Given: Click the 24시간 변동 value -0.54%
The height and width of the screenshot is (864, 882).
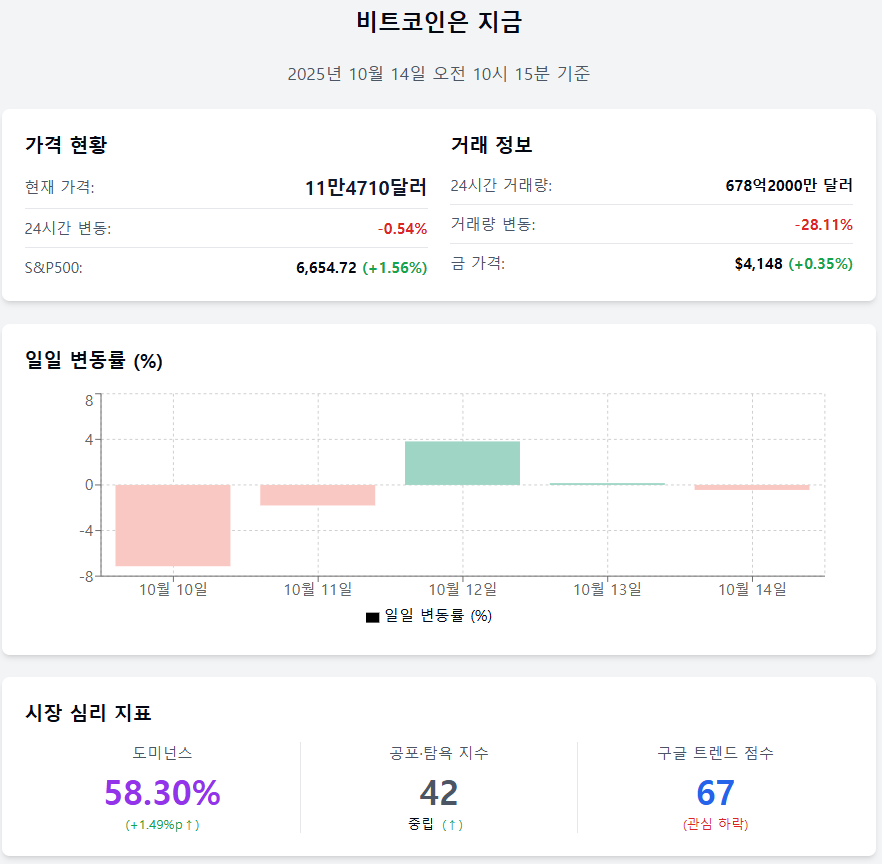Looking at the screenshot, I should point(402,229).
